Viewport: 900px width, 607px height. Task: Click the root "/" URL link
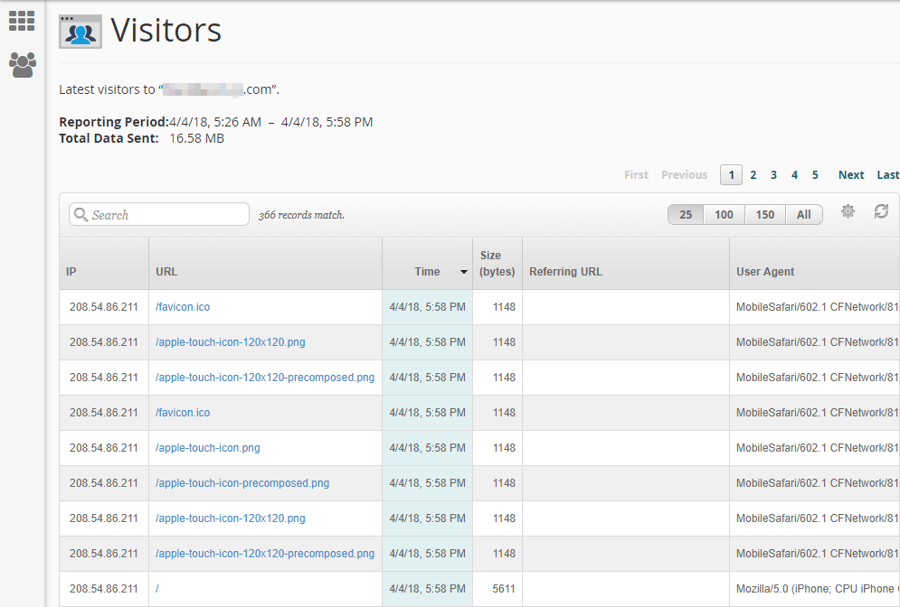[156, 589]
